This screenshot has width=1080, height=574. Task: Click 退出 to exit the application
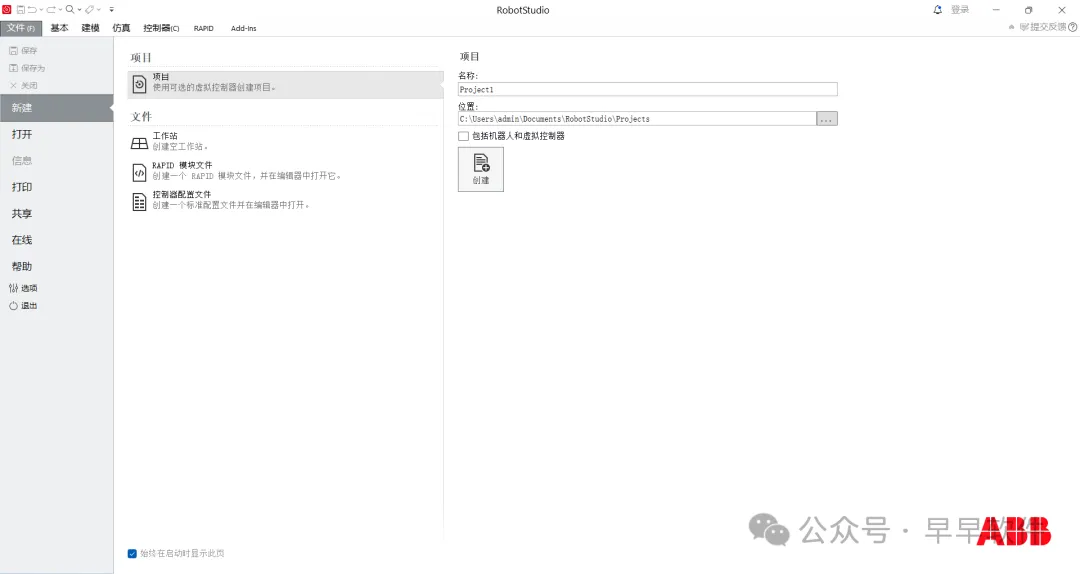(23, 306)
